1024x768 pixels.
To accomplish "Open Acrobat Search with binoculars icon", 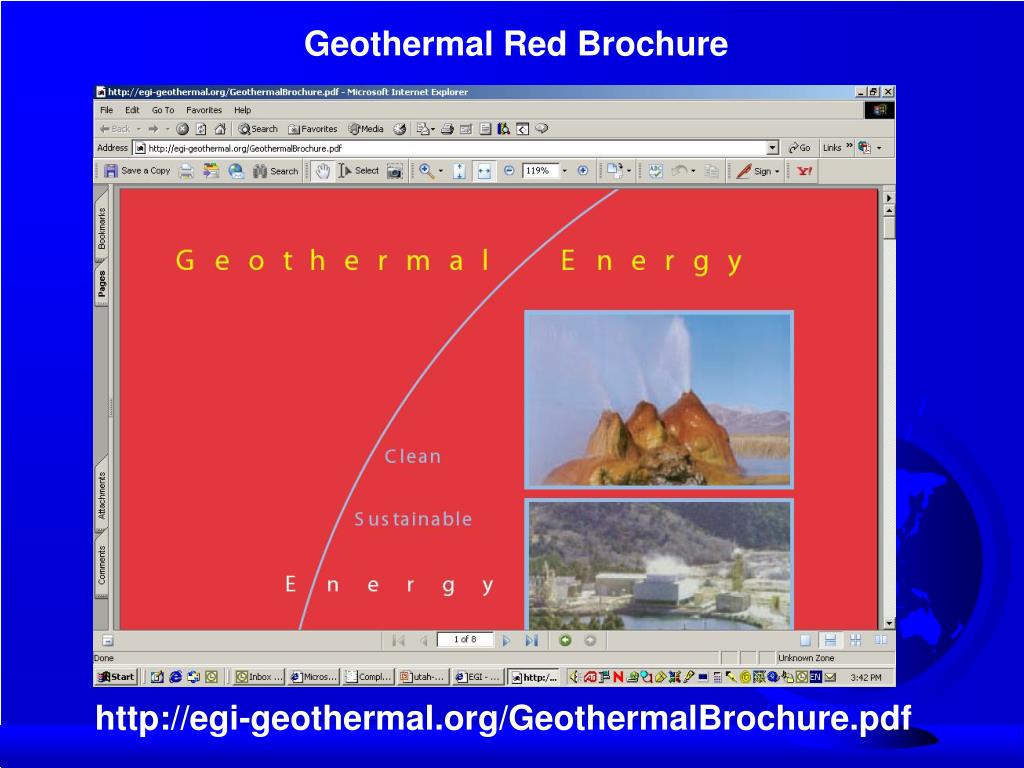I will [276, 171].
